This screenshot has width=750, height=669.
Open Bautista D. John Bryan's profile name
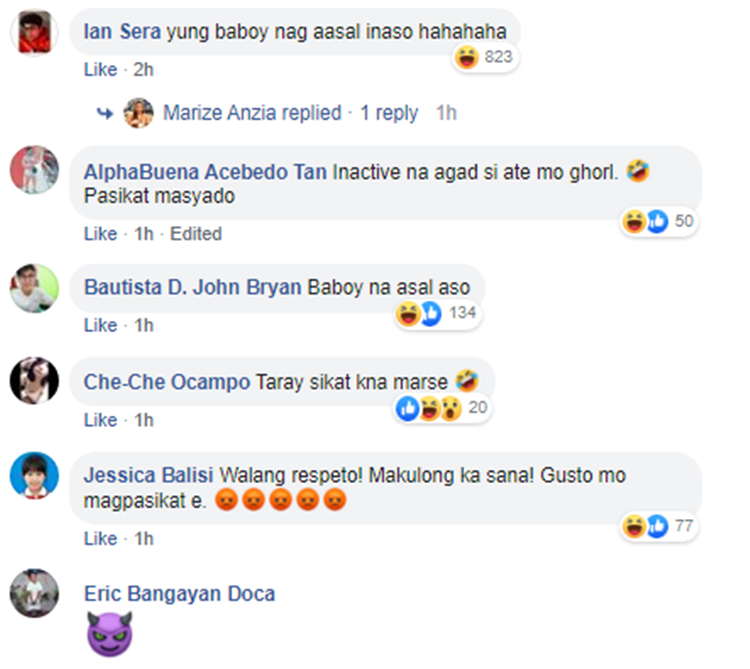coord(193,288)
